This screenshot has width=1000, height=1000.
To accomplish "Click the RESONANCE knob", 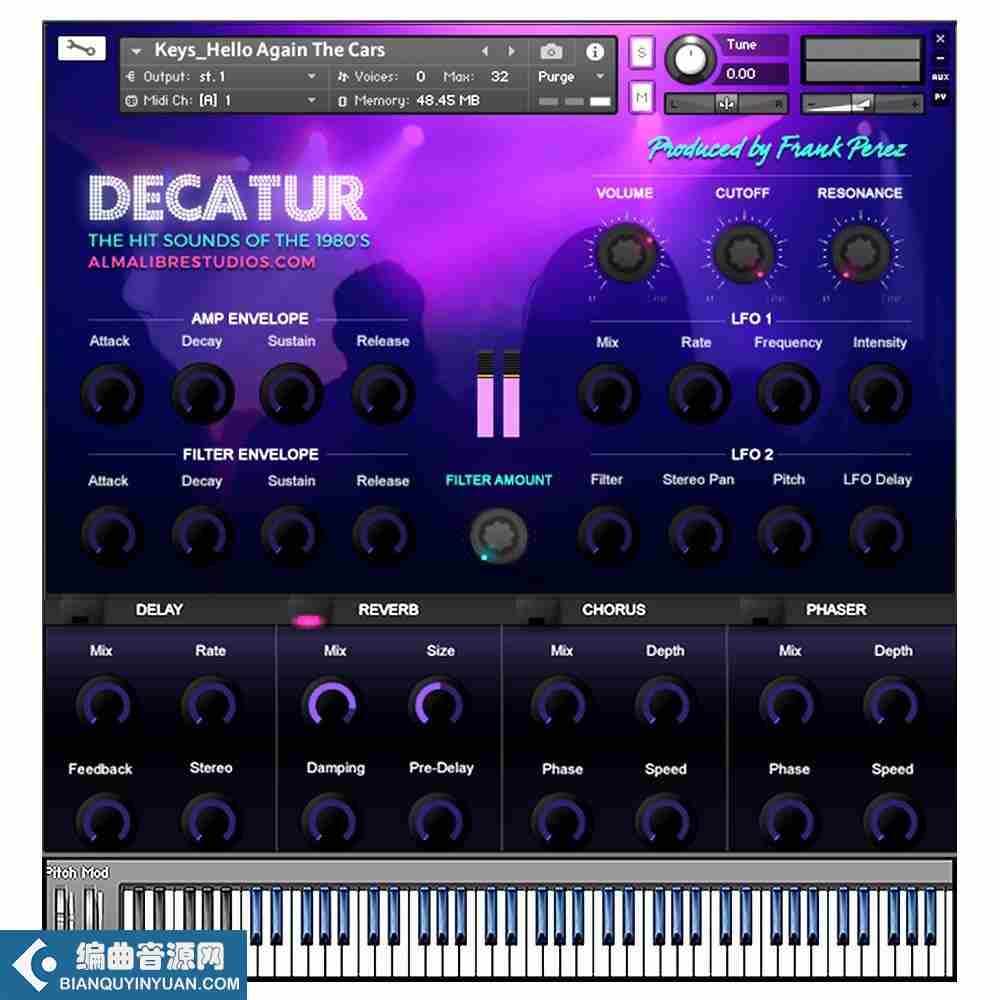I will coord(859,253).
